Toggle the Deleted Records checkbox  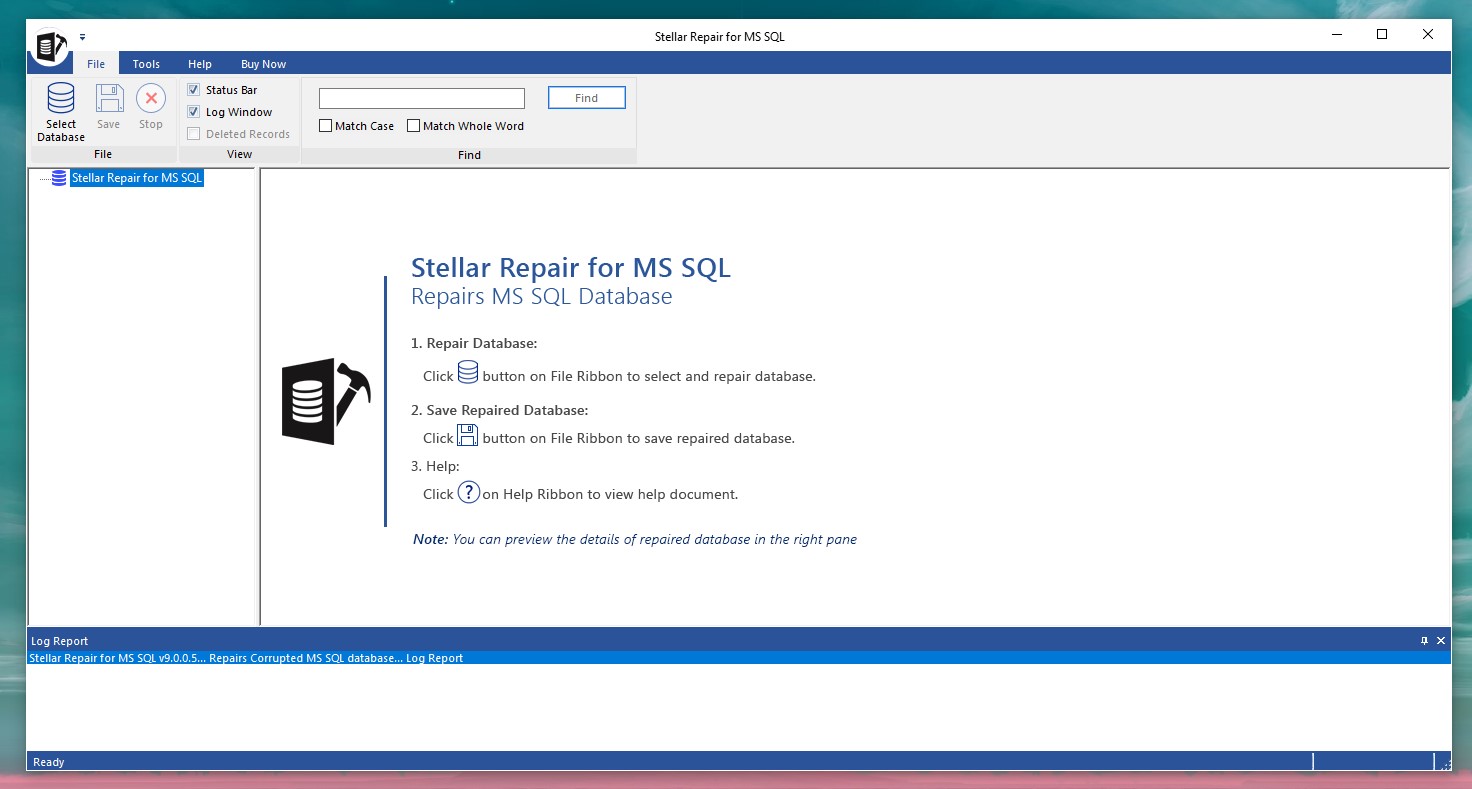(x=194, y=134)
